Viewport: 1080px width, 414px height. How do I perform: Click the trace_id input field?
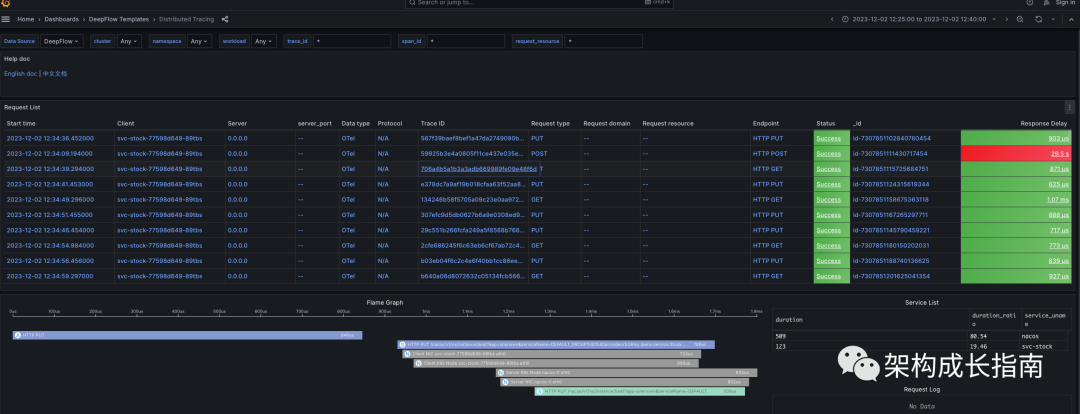(352, 41)
